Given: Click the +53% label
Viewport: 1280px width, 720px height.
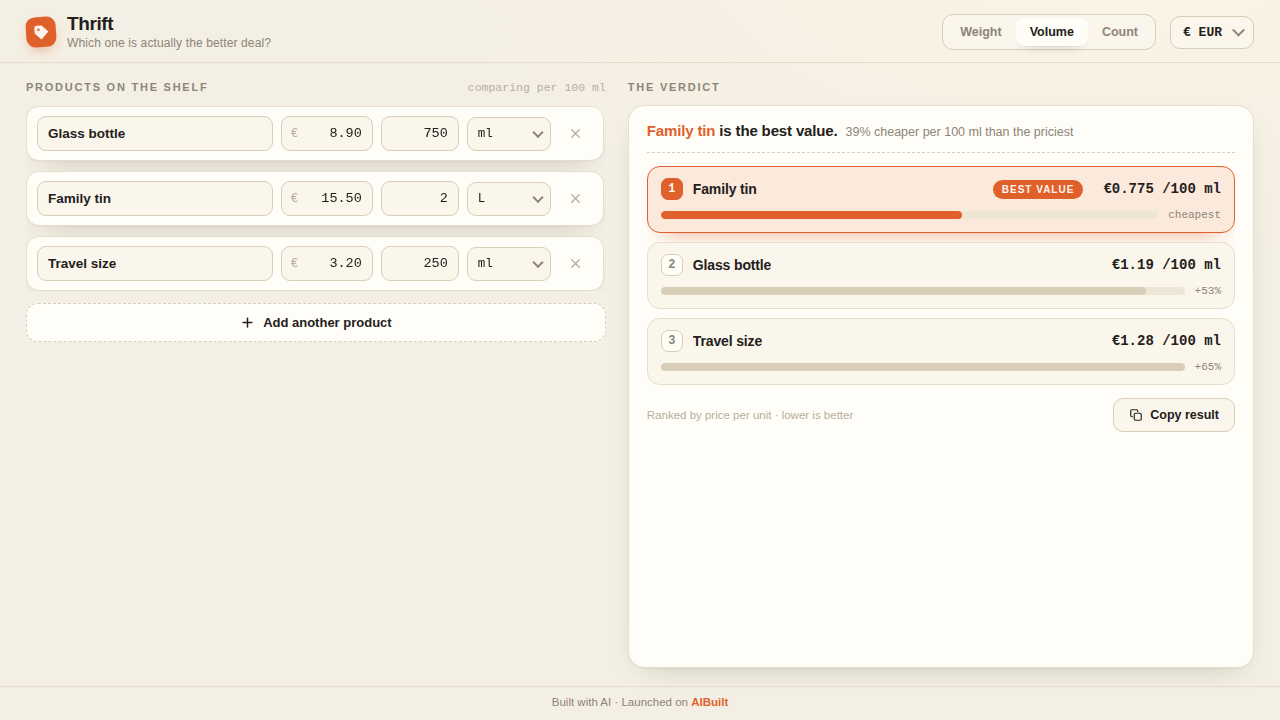Looking at the screenshot, I should tap(1207, 291).
